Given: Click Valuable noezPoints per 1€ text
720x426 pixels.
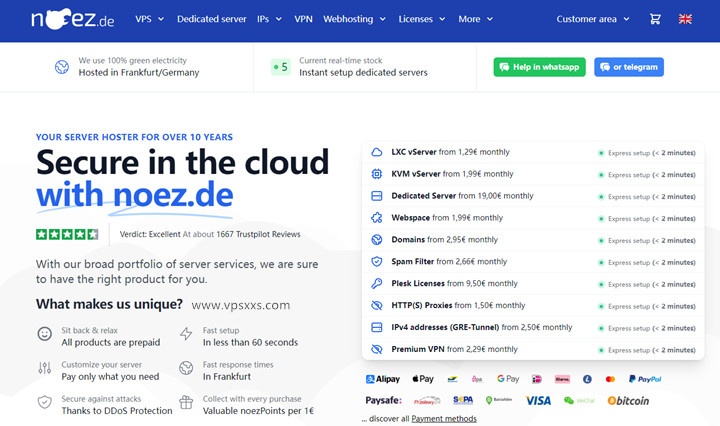Looking at the screenshot, I should point(258,411).
